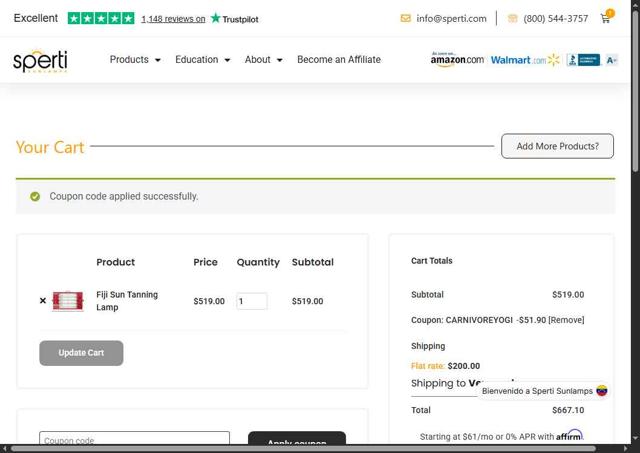
Task: Click the Sperti logo
Action: (x=40, y=61)
